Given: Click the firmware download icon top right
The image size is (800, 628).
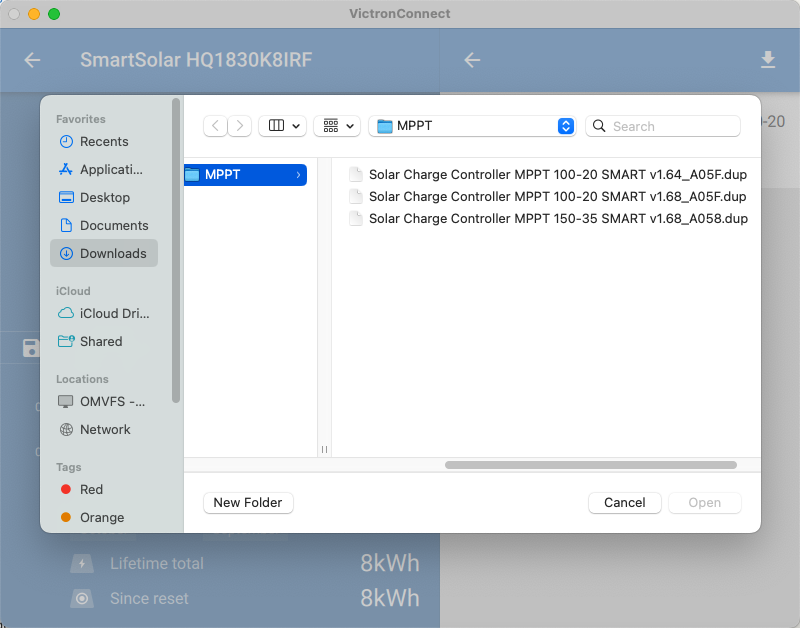Looking at the screenshot, I should point(768,60).
